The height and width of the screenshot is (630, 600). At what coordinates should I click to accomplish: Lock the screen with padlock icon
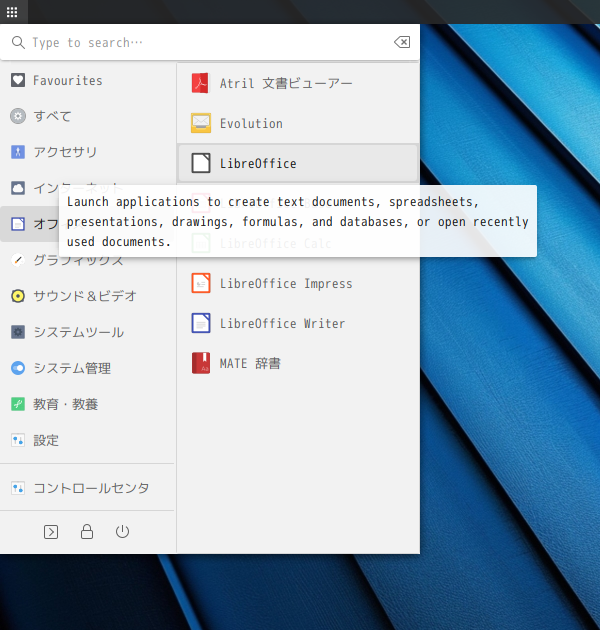click(87, 532)
